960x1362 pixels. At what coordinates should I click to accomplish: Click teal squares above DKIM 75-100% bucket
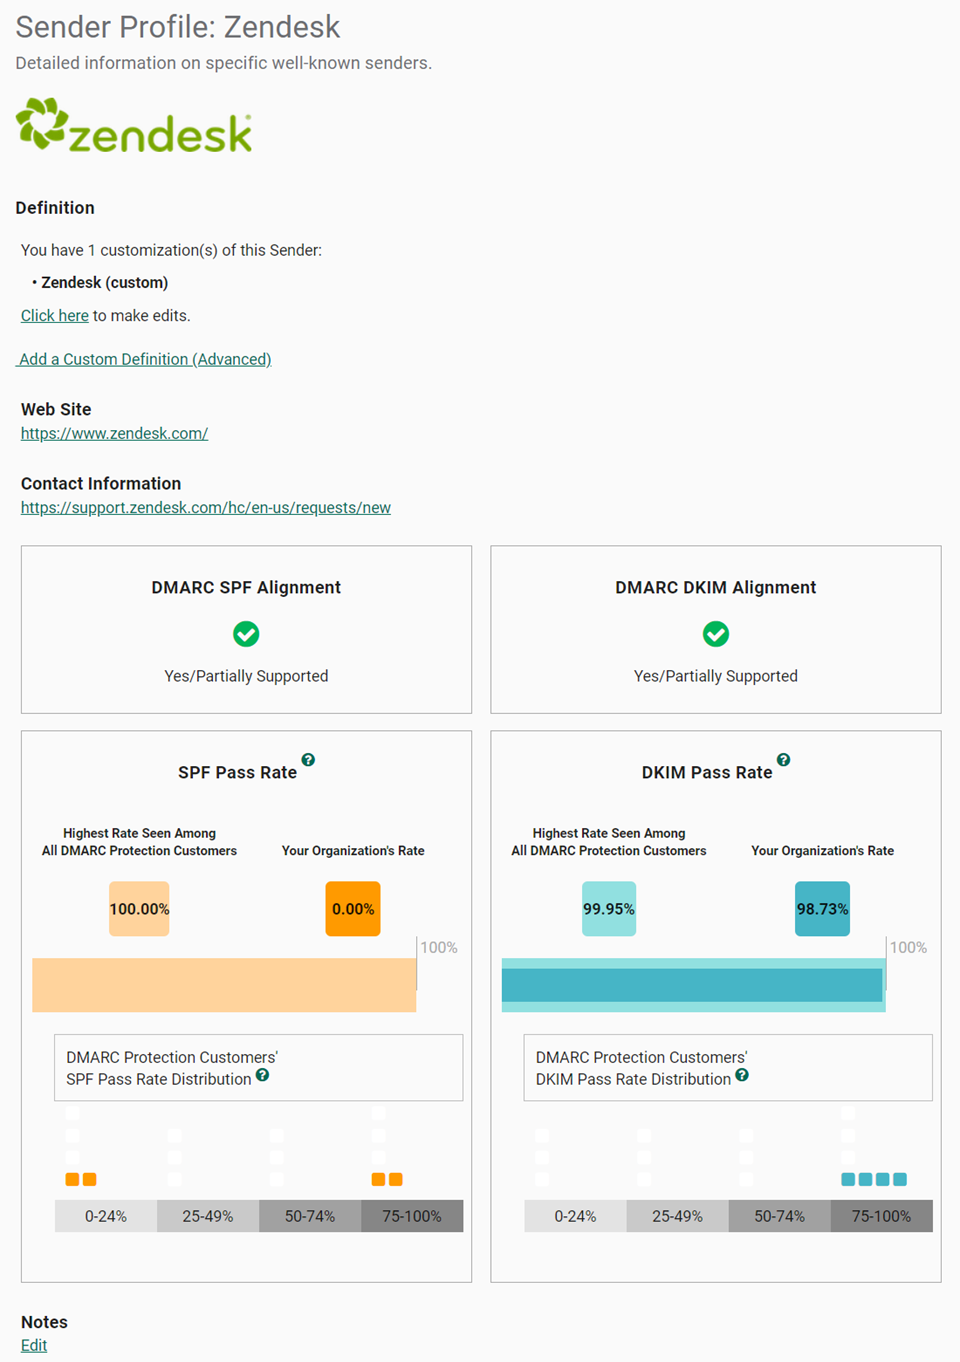pos(874,1180)
